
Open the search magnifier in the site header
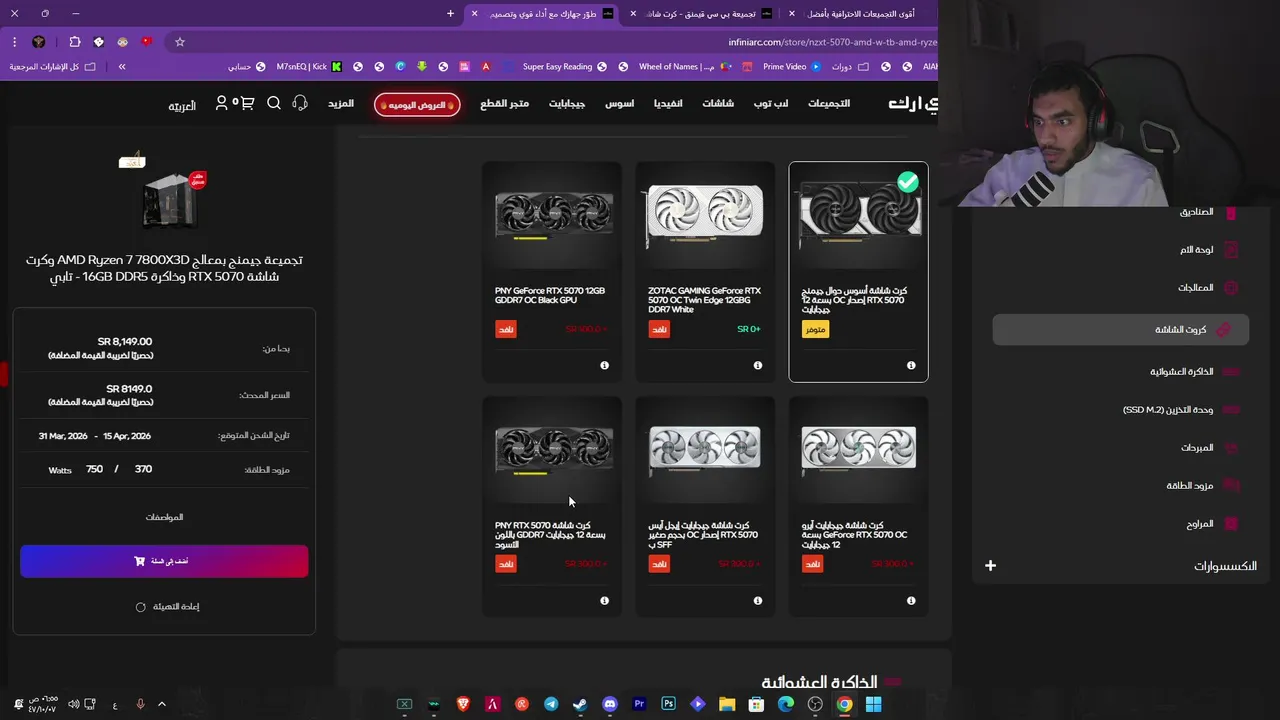point(274,103)
